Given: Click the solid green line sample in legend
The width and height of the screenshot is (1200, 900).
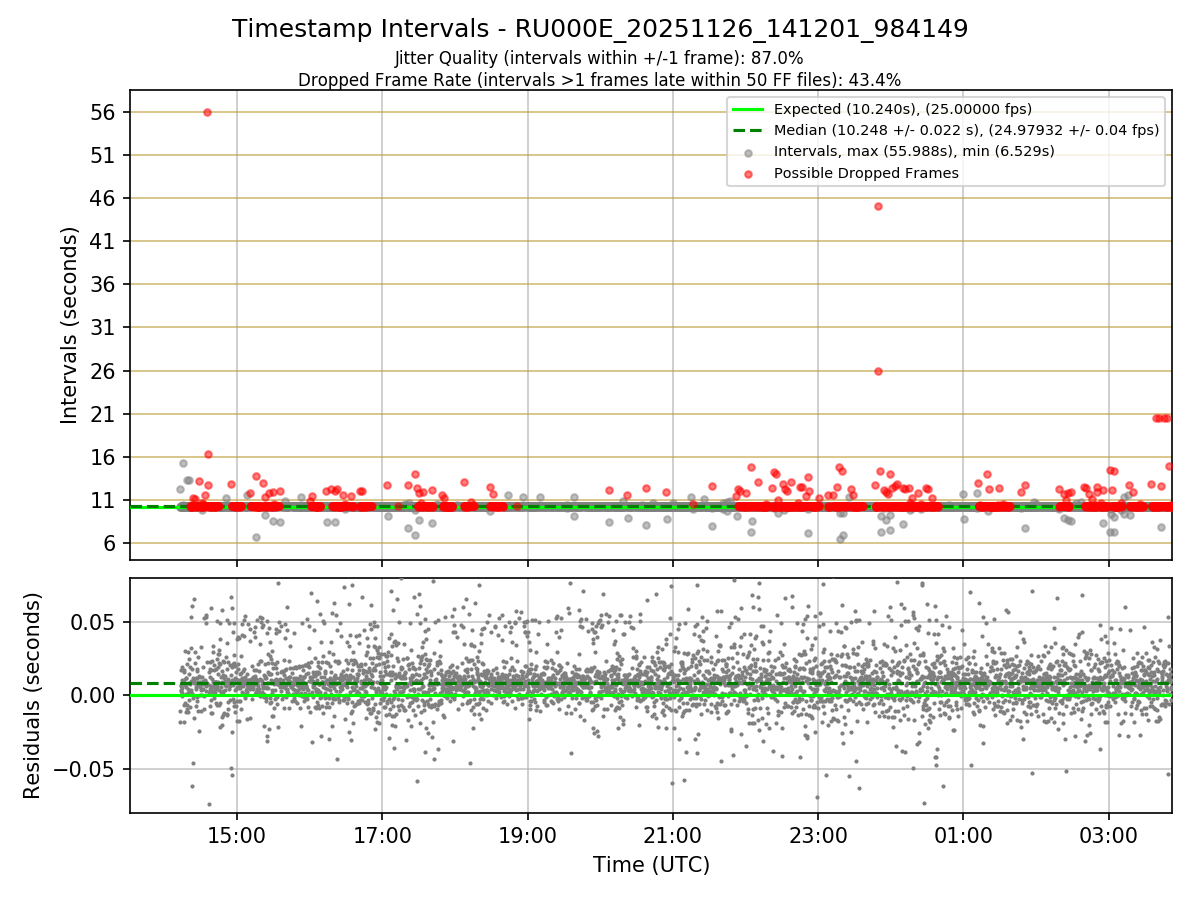Looking at the screenshot, I should point(749,109).
